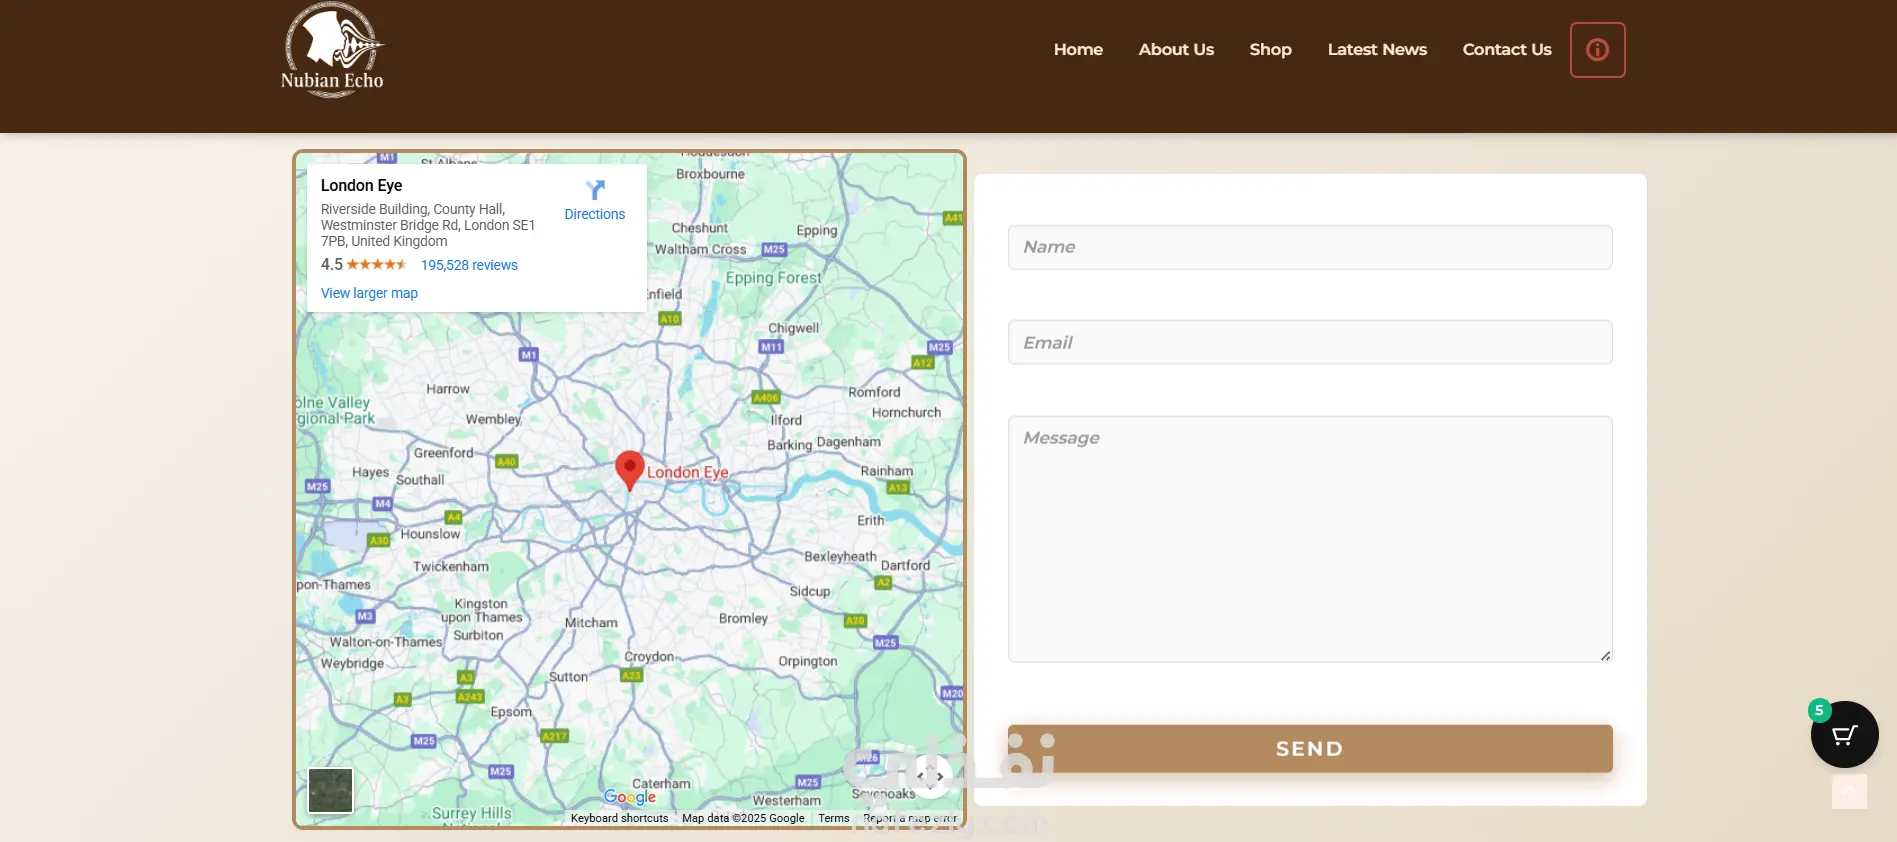The image size is (1897, 842).
Task: Click the Bexleyheath label on the map
Action: pos(840,556)
